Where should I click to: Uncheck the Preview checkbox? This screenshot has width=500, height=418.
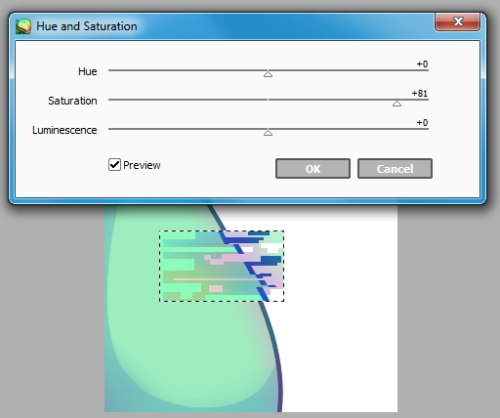click(114, 165)
